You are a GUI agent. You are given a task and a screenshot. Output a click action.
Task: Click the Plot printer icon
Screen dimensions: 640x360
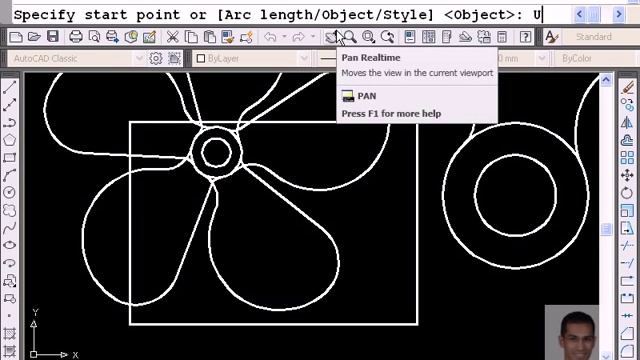point(76,37)
